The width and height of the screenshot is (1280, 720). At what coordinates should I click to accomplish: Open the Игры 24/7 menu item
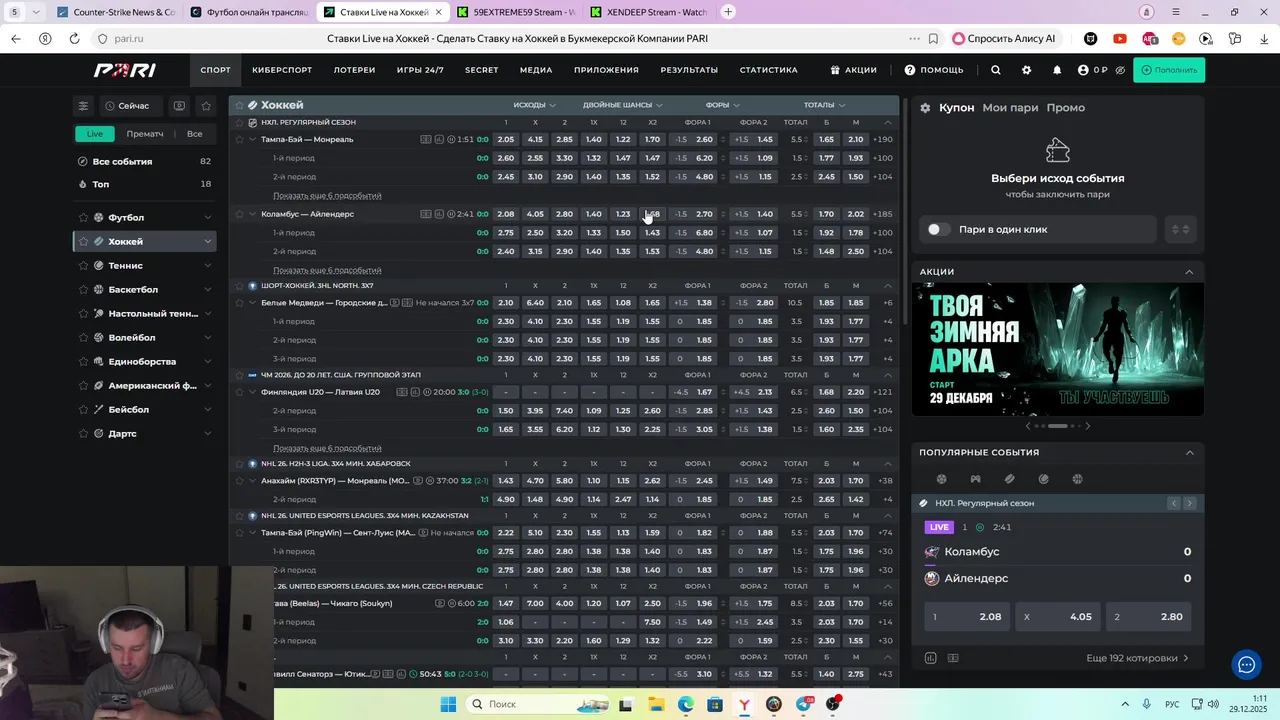tap(420, 70)
